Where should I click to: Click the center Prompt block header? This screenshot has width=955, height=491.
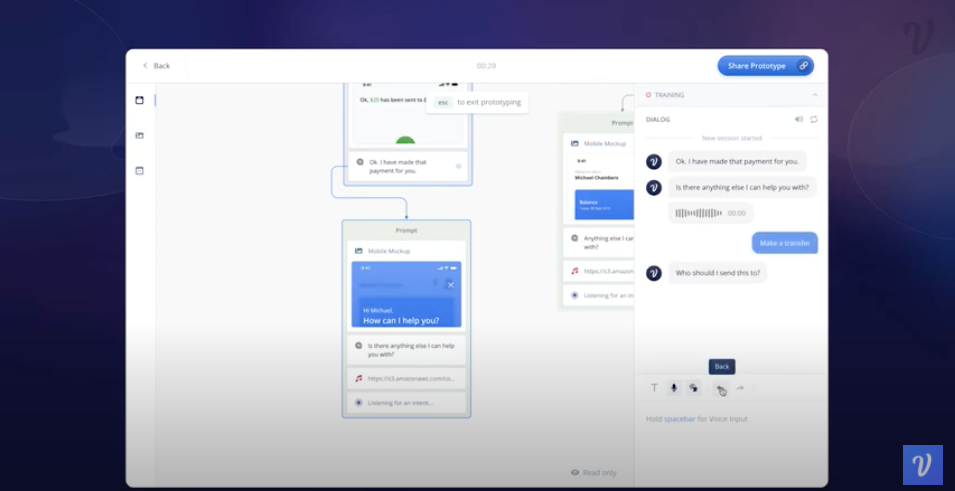(406, 230)
